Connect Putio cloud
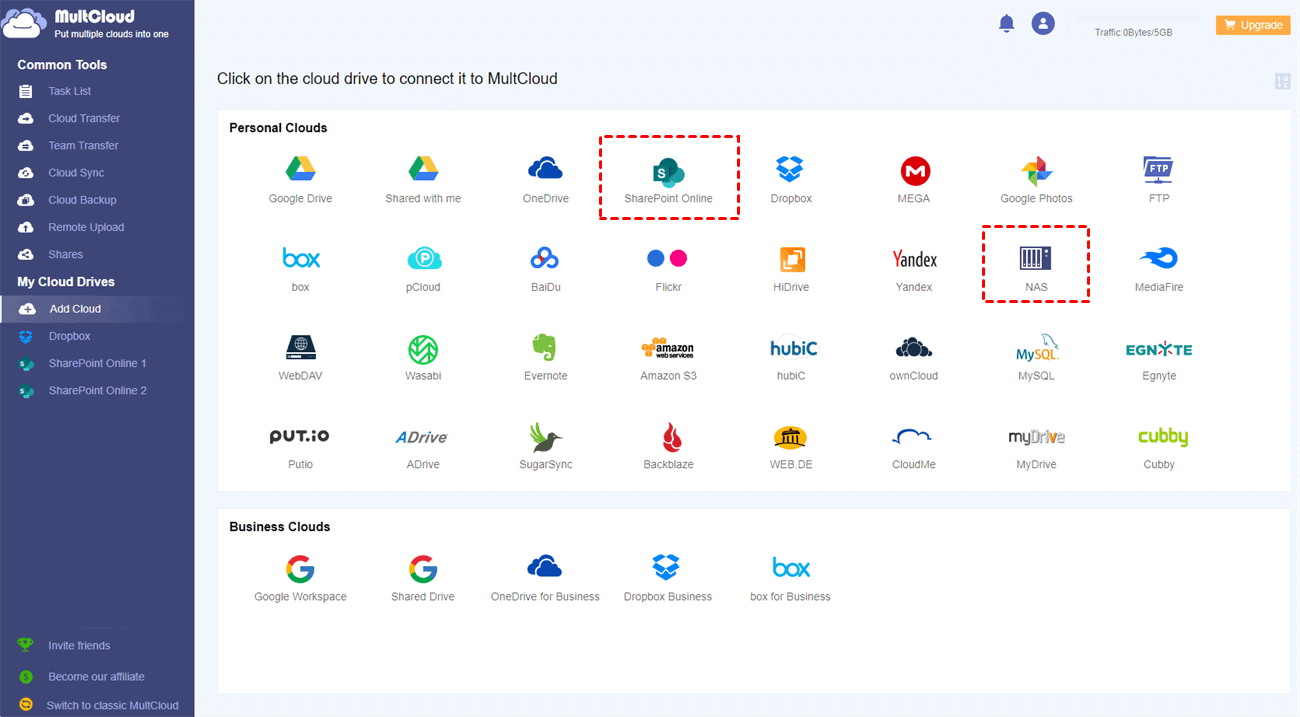1300x717 pixels. (300, 436)
